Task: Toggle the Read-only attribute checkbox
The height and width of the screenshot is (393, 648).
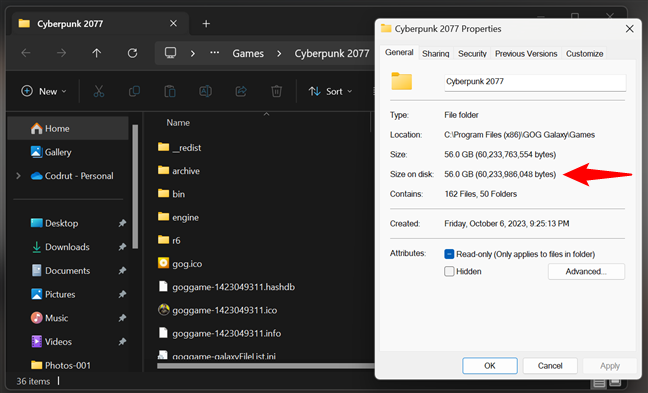Action: pos(449,254)
